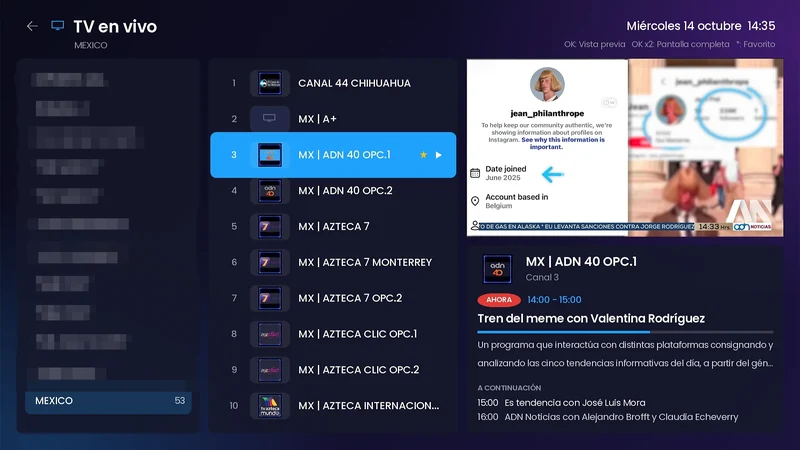This screenshot has height=450, width=800.
Task: Click the date Miércoles 14 octubre
Action: (684, 26)
